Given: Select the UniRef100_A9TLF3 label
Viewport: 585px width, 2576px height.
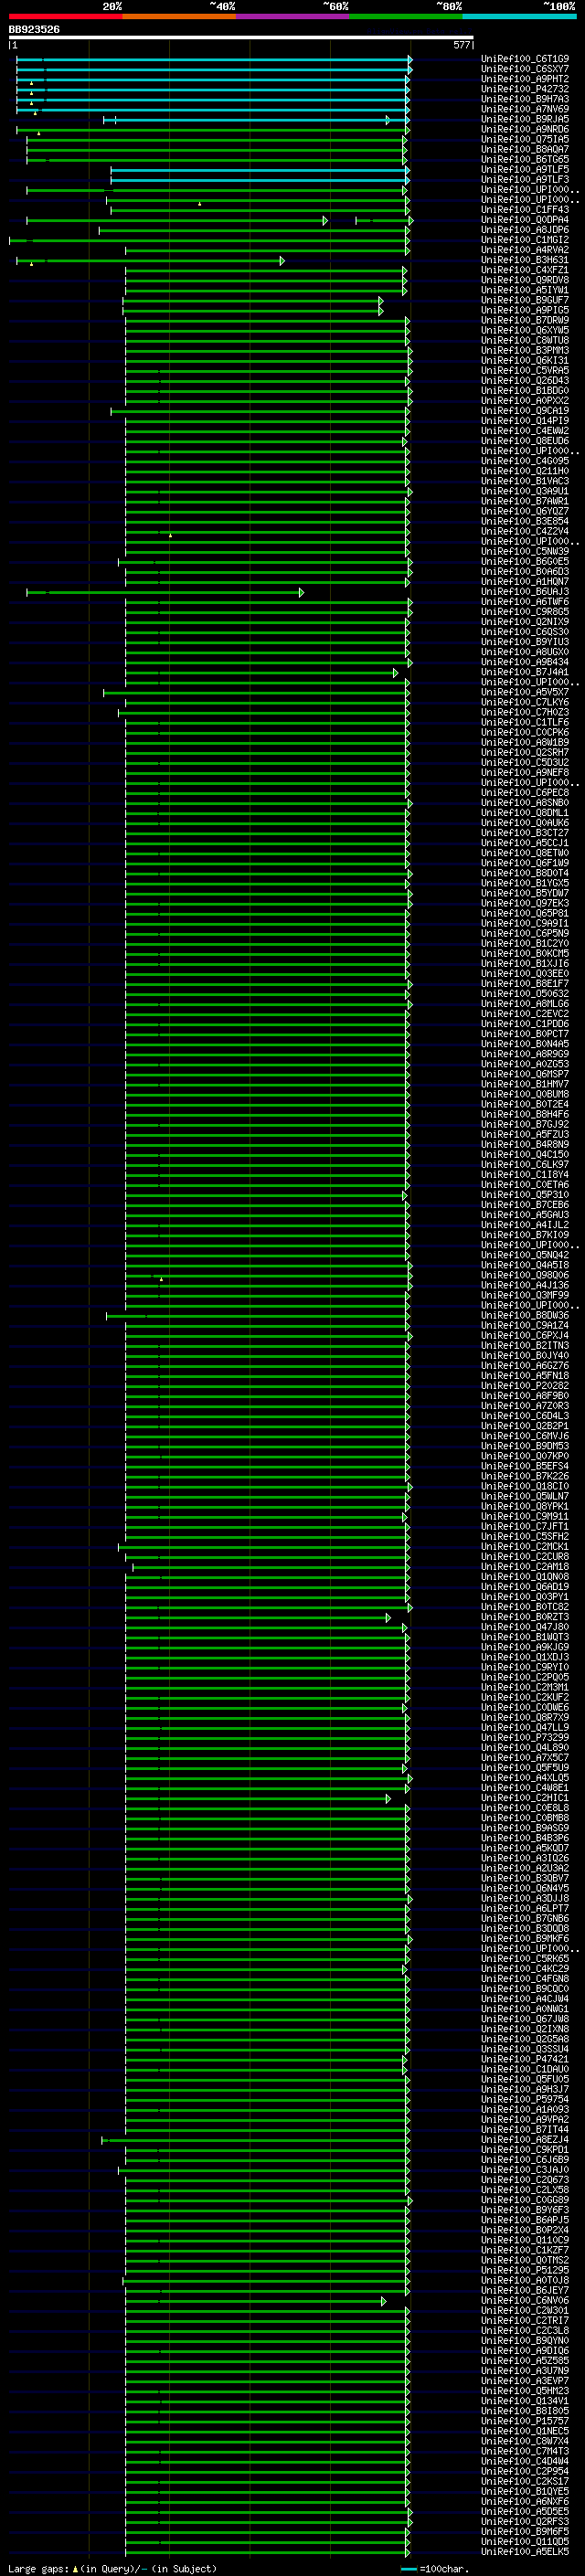Looking at the screenshot, I should coord(525,179).
